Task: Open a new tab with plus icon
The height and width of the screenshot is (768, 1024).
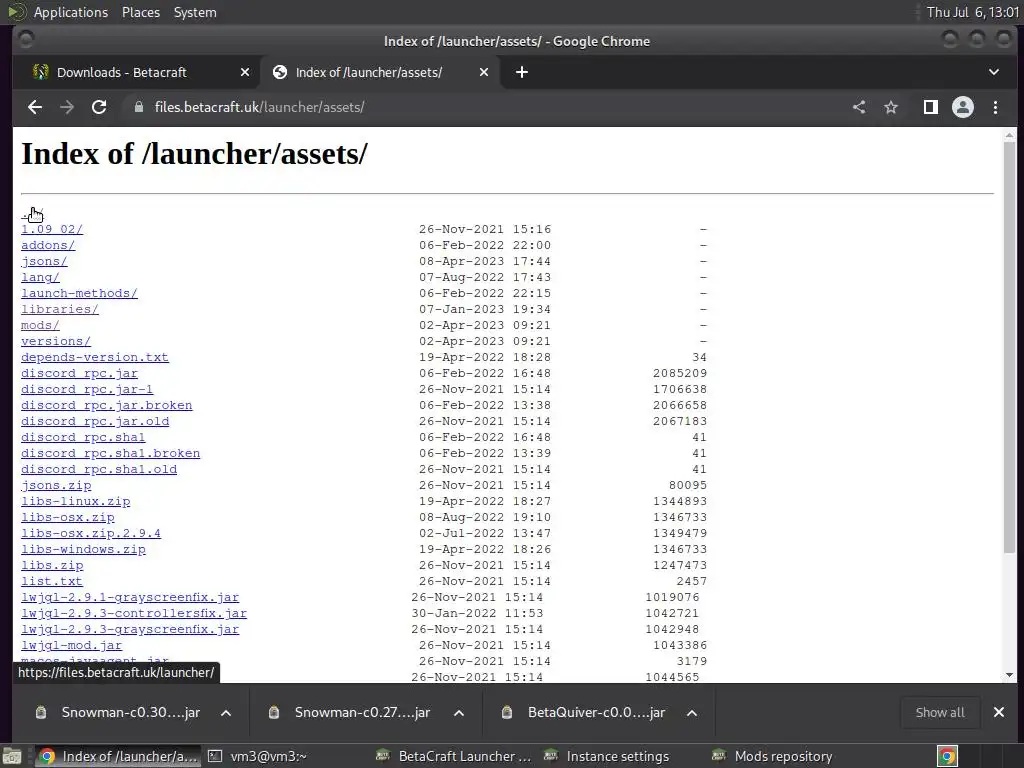Action: point(522,72)
